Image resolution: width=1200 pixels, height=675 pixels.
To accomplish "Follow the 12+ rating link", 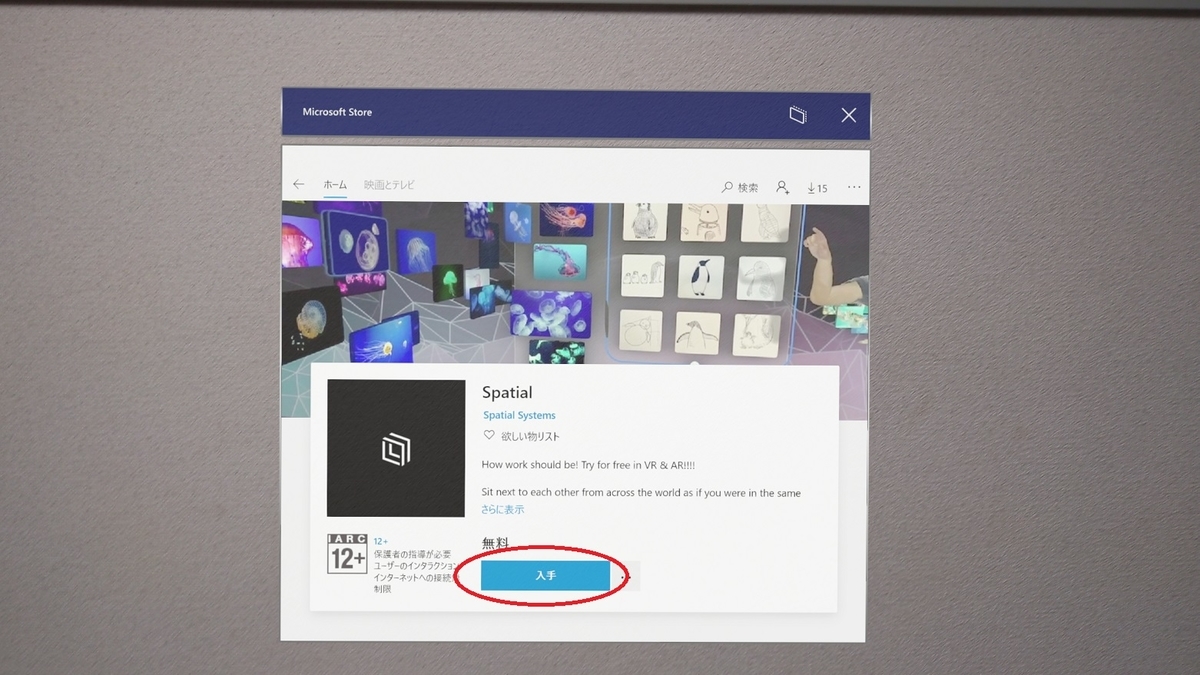I will point(380,541).
